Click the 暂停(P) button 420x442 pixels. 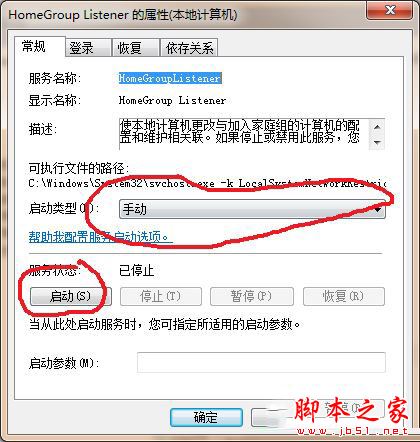click(x=252, y=296)
